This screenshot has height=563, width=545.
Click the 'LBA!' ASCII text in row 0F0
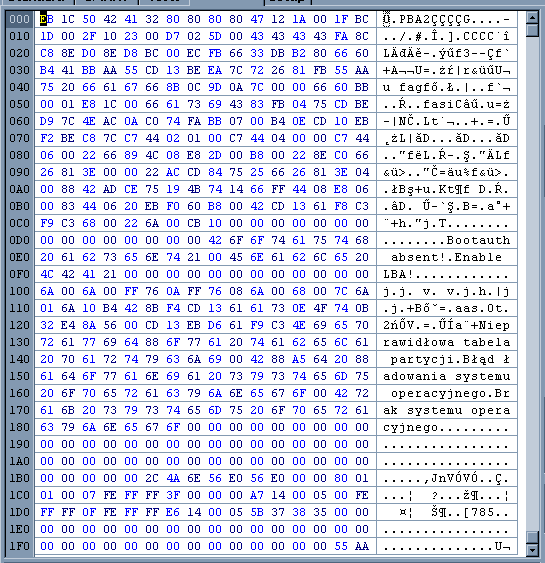[398, 274]
